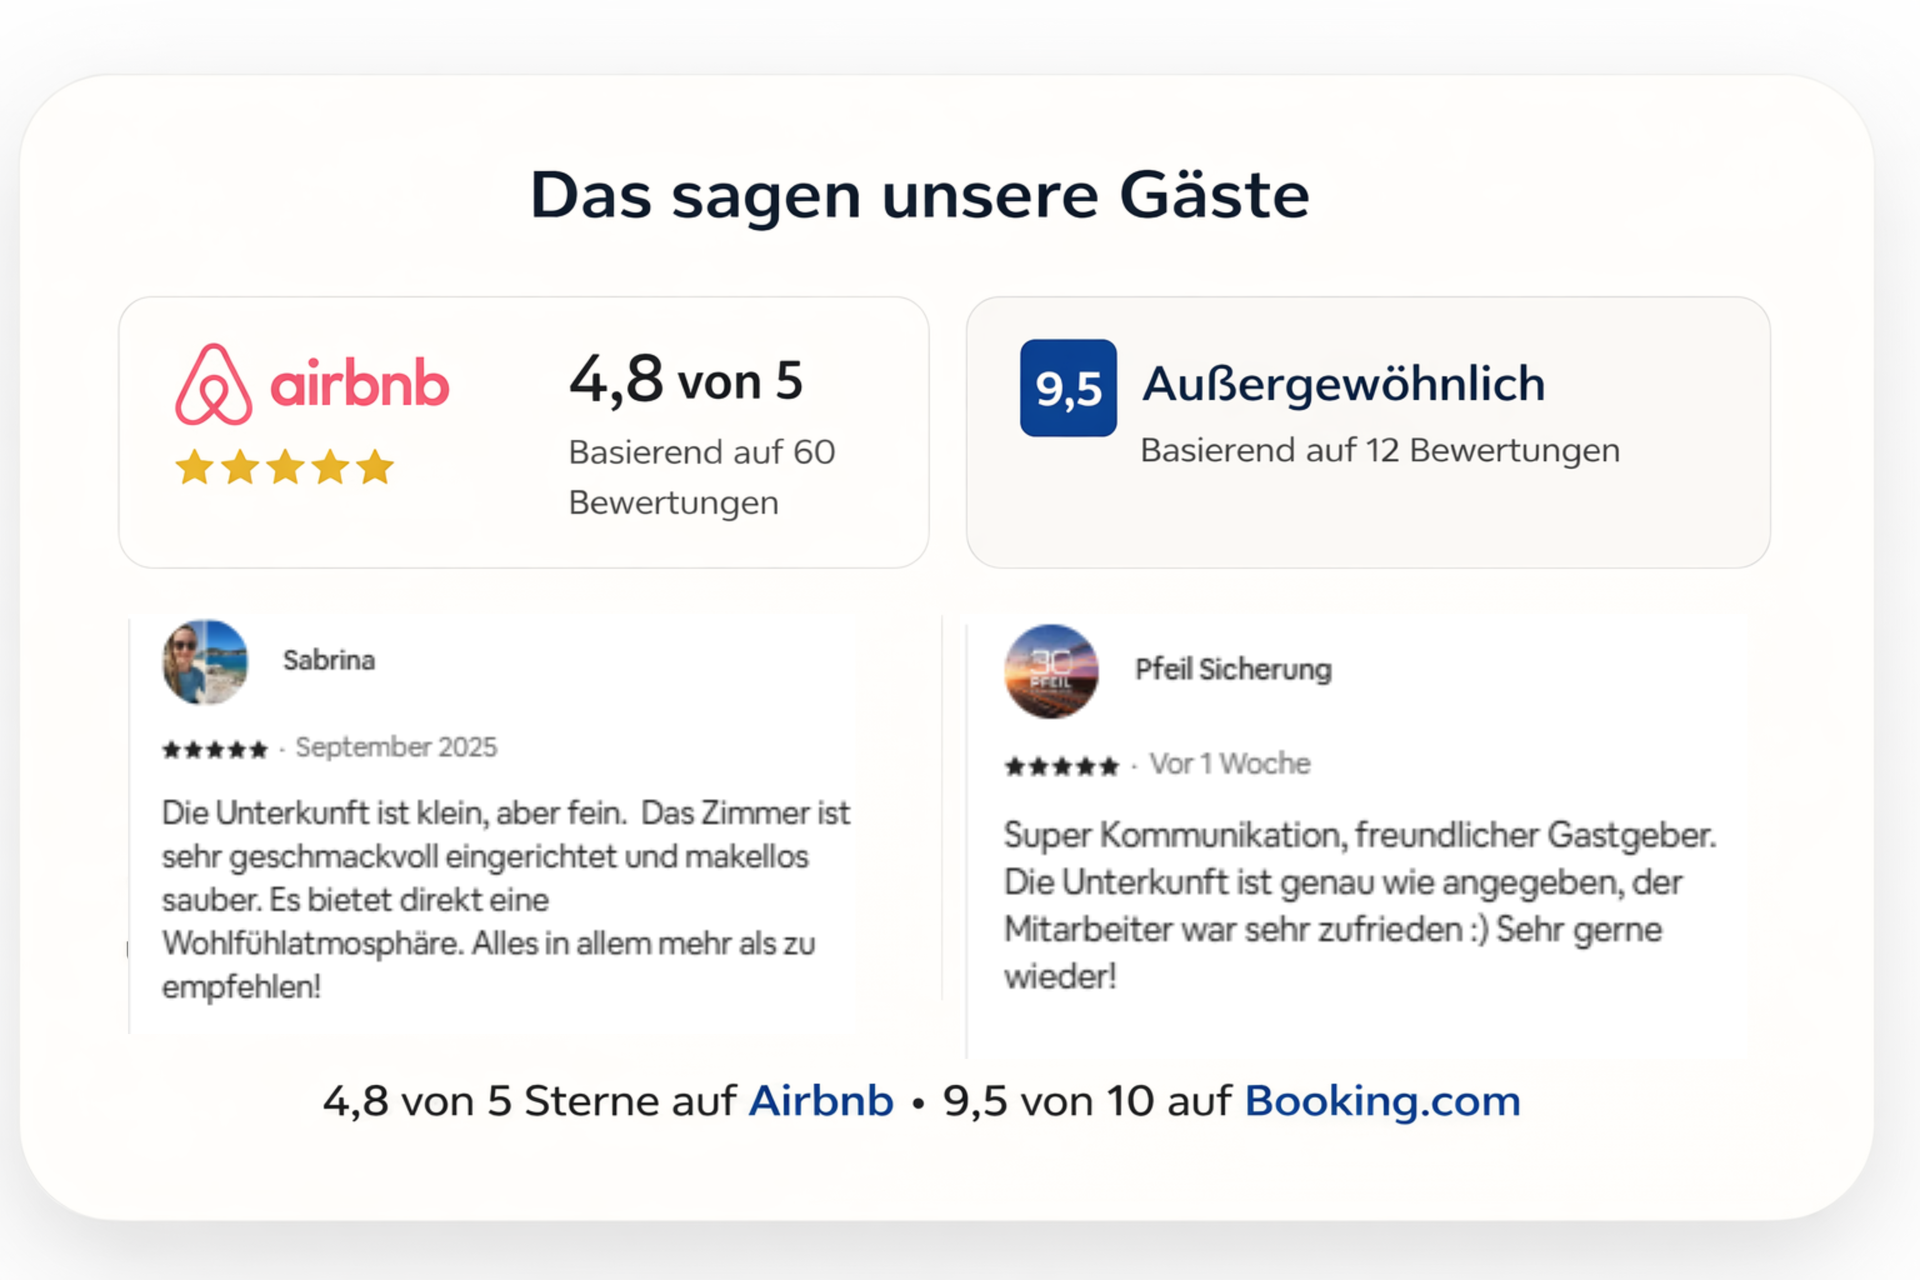
Task: Click 'Basierend auf 60 Bewertungen' text
Action: point(701,477)
